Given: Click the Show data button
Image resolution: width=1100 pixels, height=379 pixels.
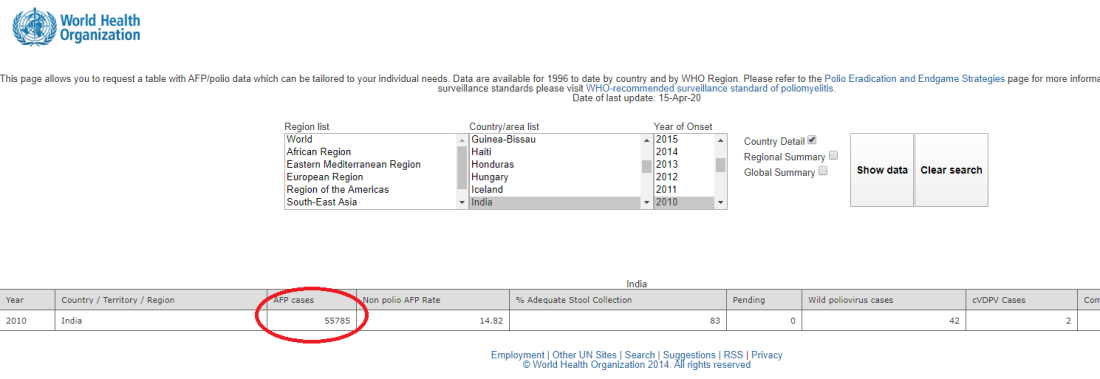Looking at the screenshot, I should click(882, 170).
